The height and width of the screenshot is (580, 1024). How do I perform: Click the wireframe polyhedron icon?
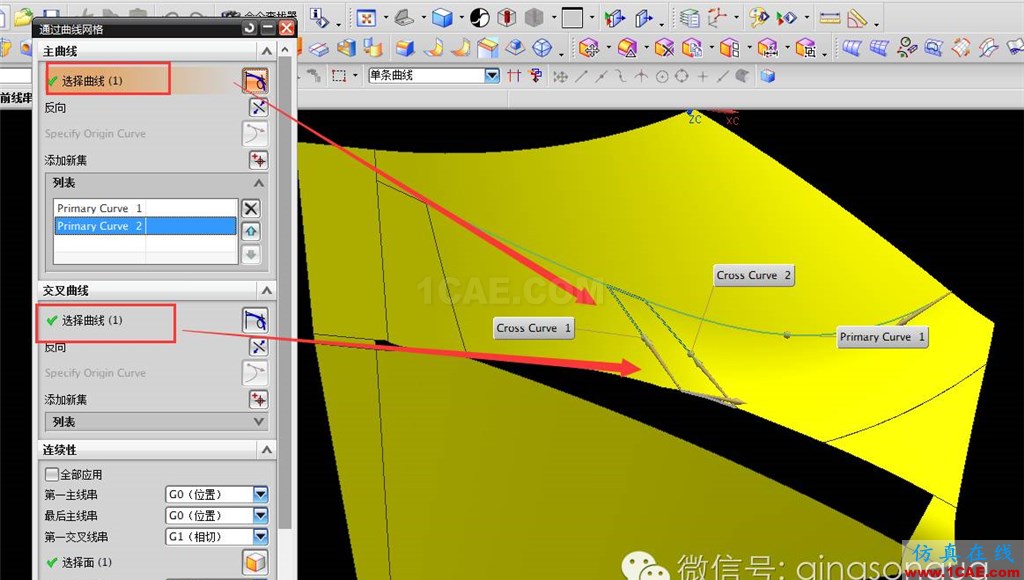coord(542,48)
